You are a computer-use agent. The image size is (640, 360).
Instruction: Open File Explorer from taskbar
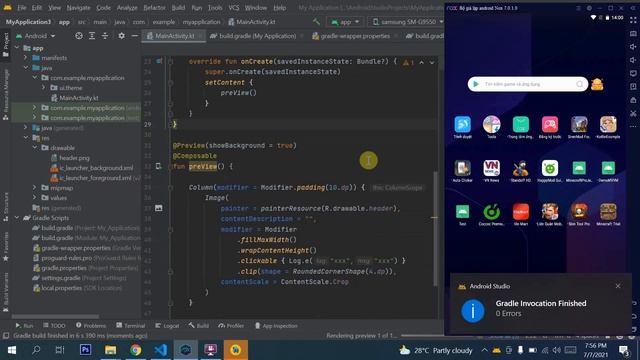pos(110,350)
